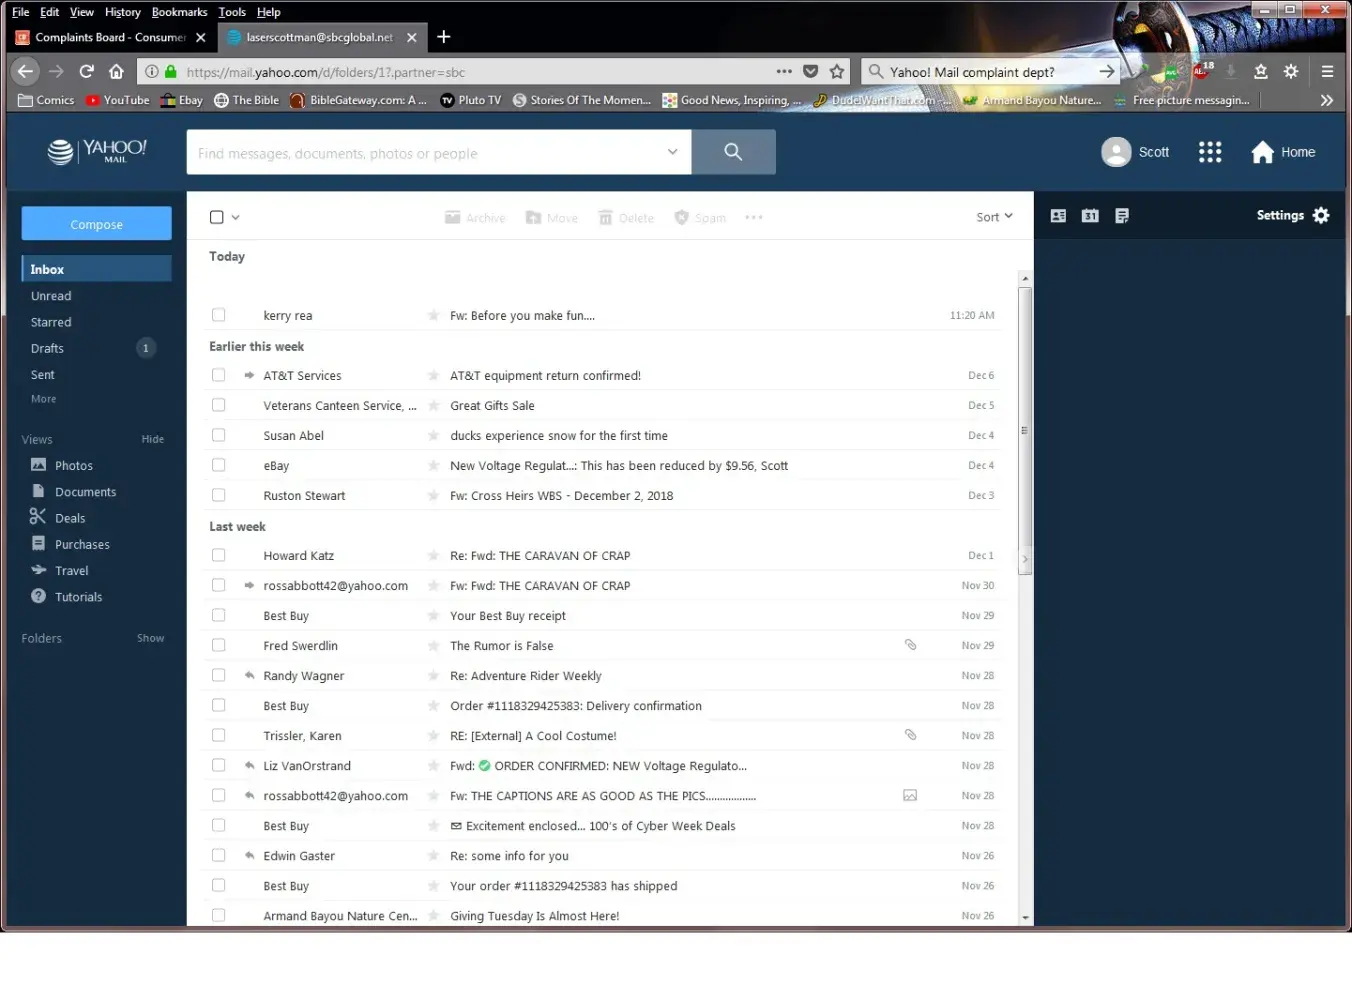Image resolution: width=1352 pixels, height=1000 pixels.
Task: Check the Veterans Canteen Service message
Action: pos(218,405)
